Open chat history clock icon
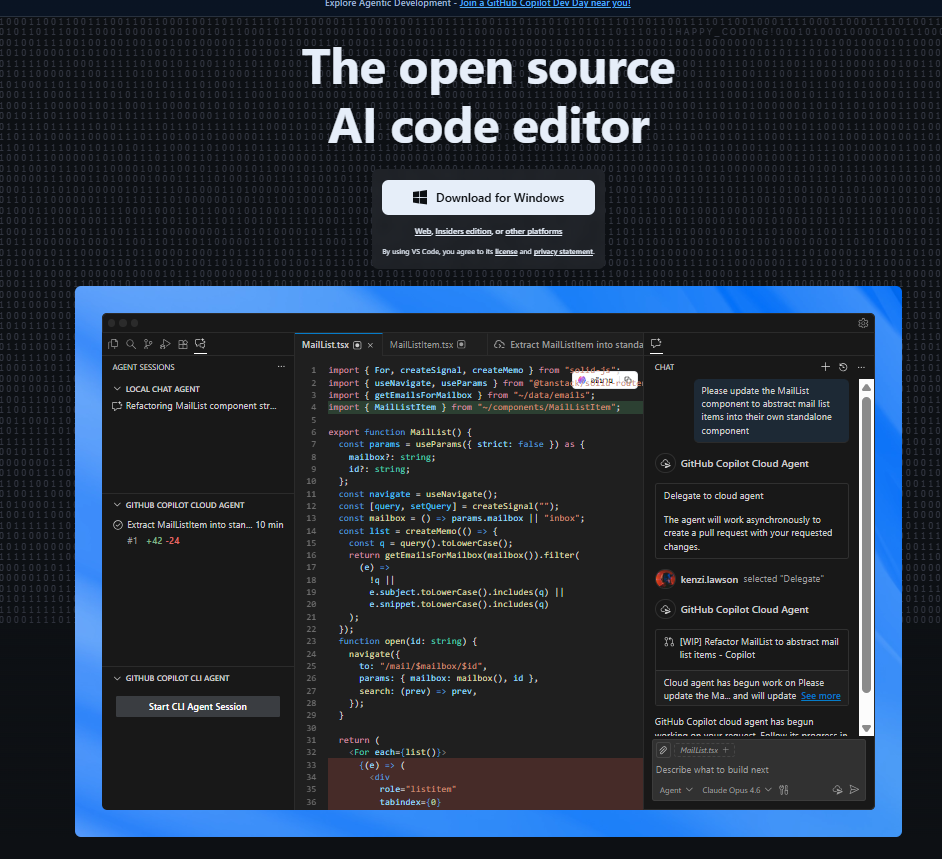942x859 pixels. click(843, 367)
